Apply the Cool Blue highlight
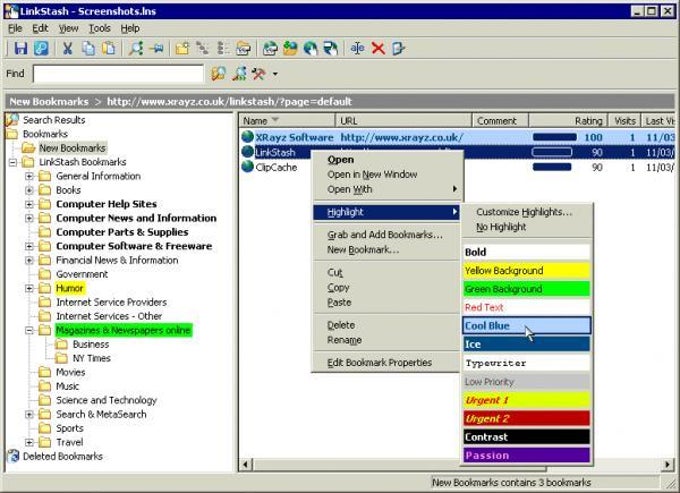680x493 pixels. click(x=526, y=326)
